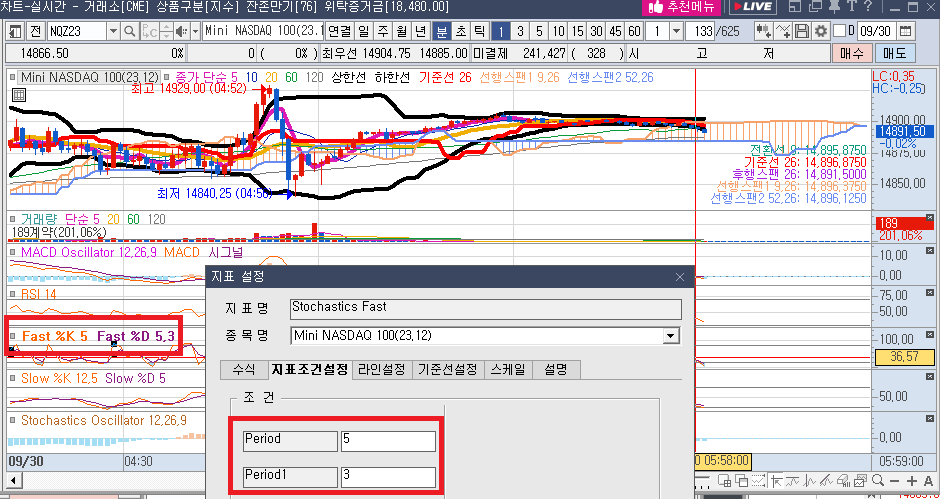Click the floppy disk save chart icon
This screenshot has width=940, height=499.
pyautogui.click(x=802, y=31)
